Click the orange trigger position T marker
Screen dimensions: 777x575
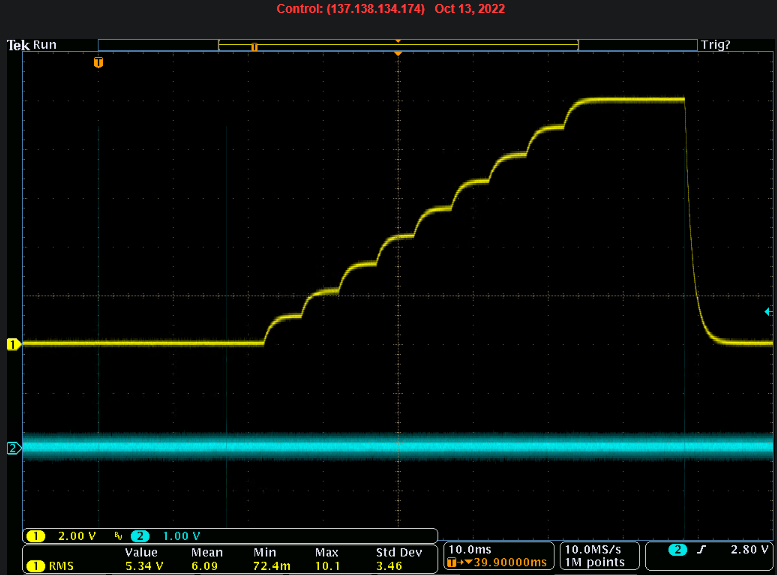(x=98, y=62)
